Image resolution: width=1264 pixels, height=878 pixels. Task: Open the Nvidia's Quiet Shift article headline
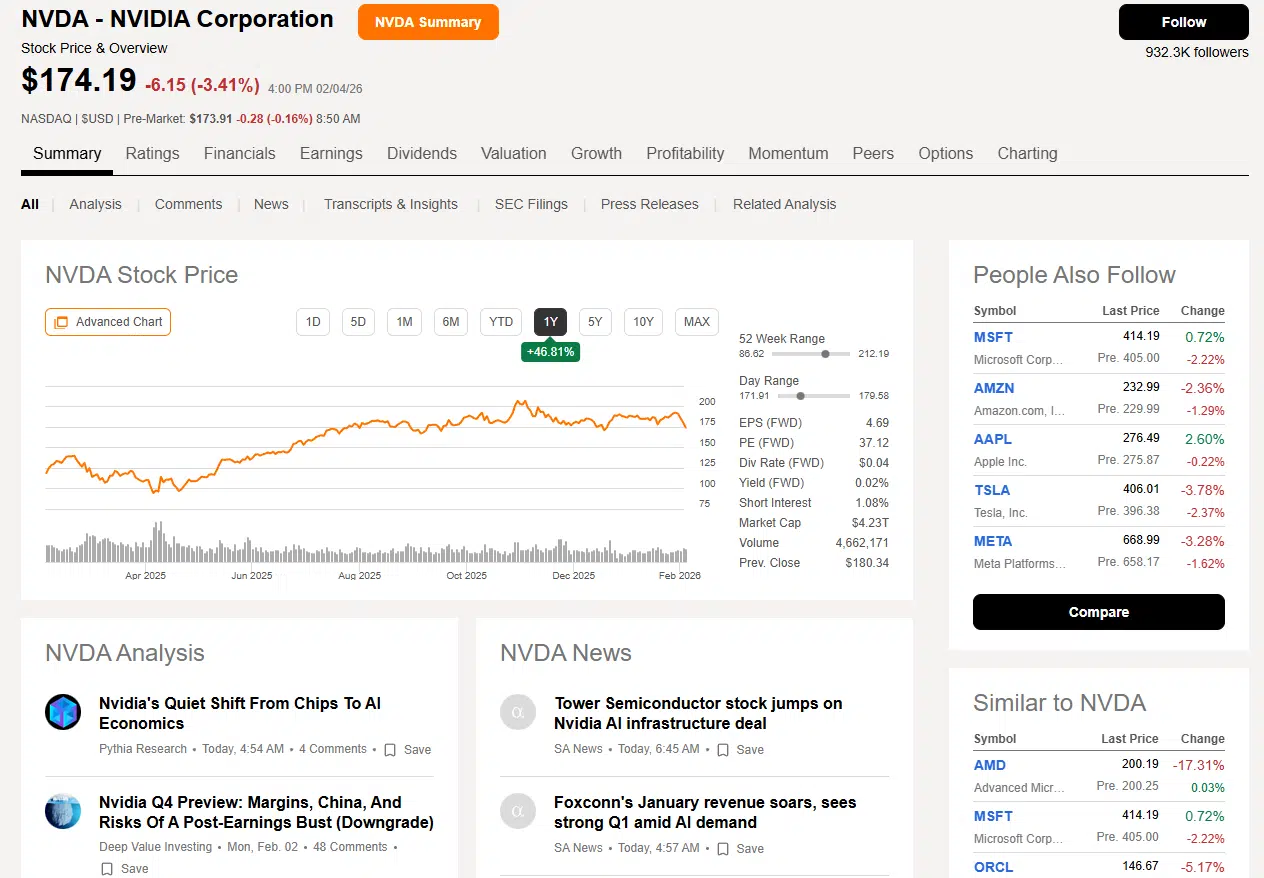[240, 713]
